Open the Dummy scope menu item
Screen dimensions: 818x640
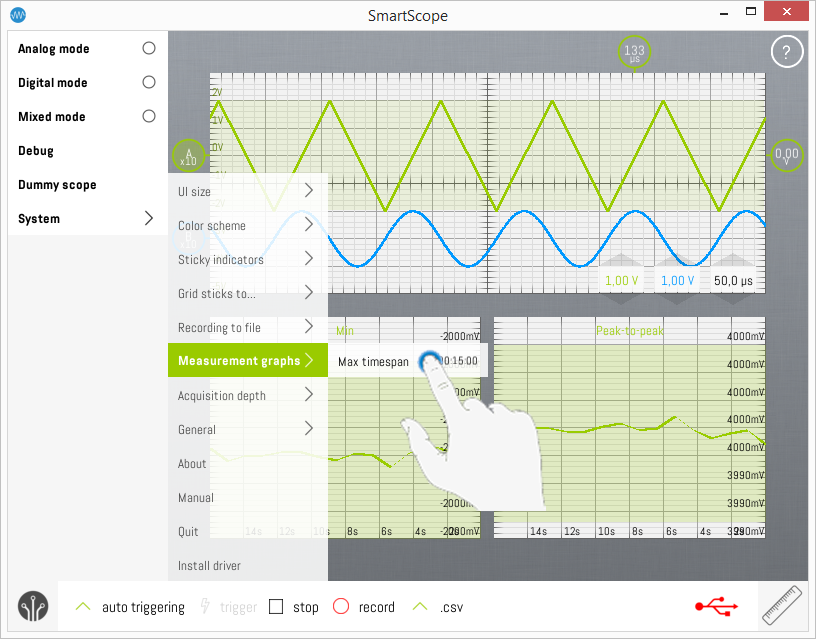click(58, 185)
